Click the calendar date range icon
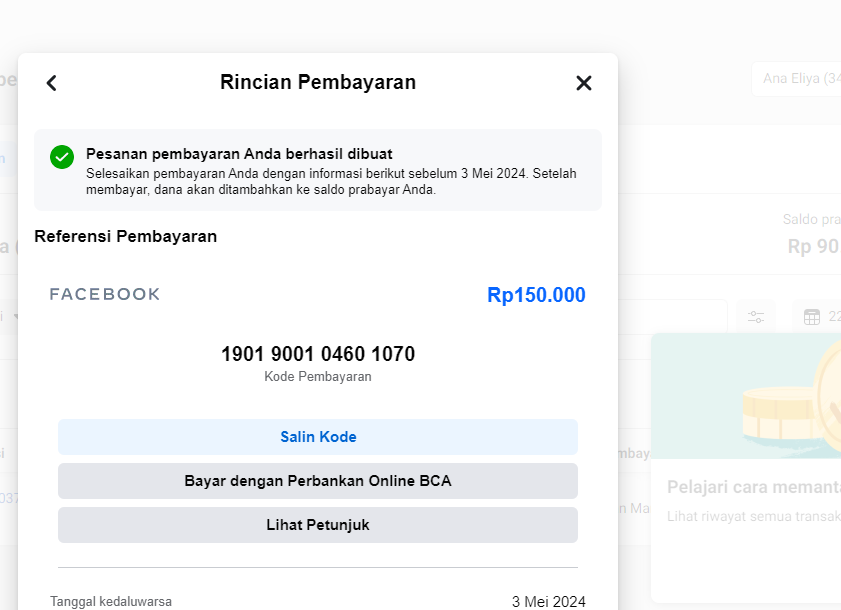 tap(812, 317)
